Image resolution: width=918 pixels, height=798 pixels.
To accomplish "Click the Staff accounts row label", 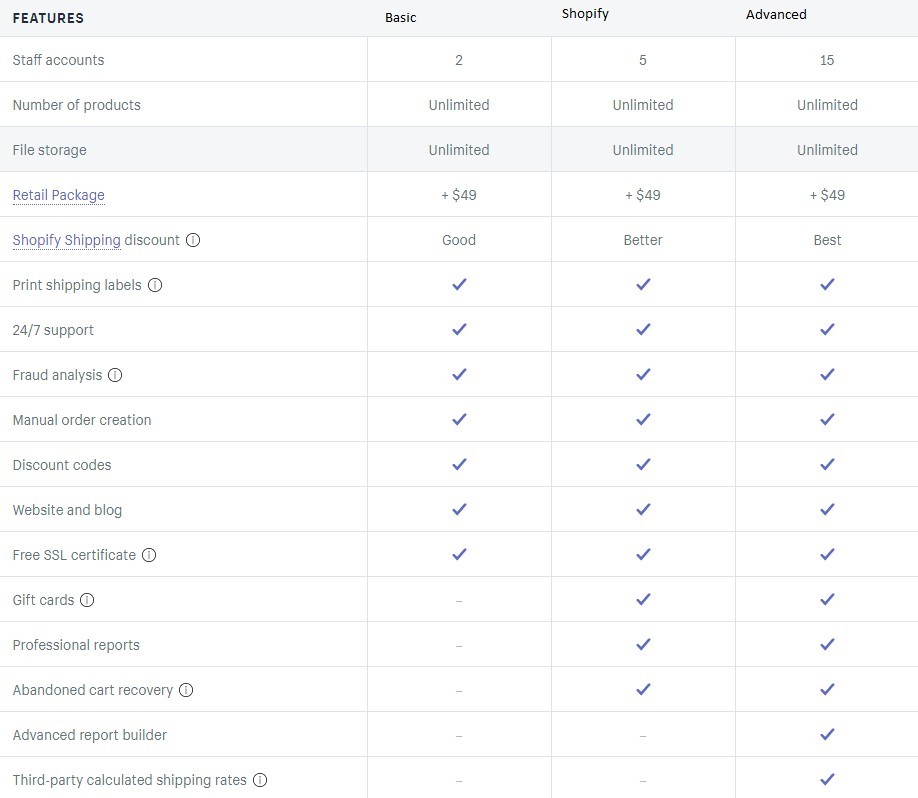I will pyautogui.click(x=59, y=60).
